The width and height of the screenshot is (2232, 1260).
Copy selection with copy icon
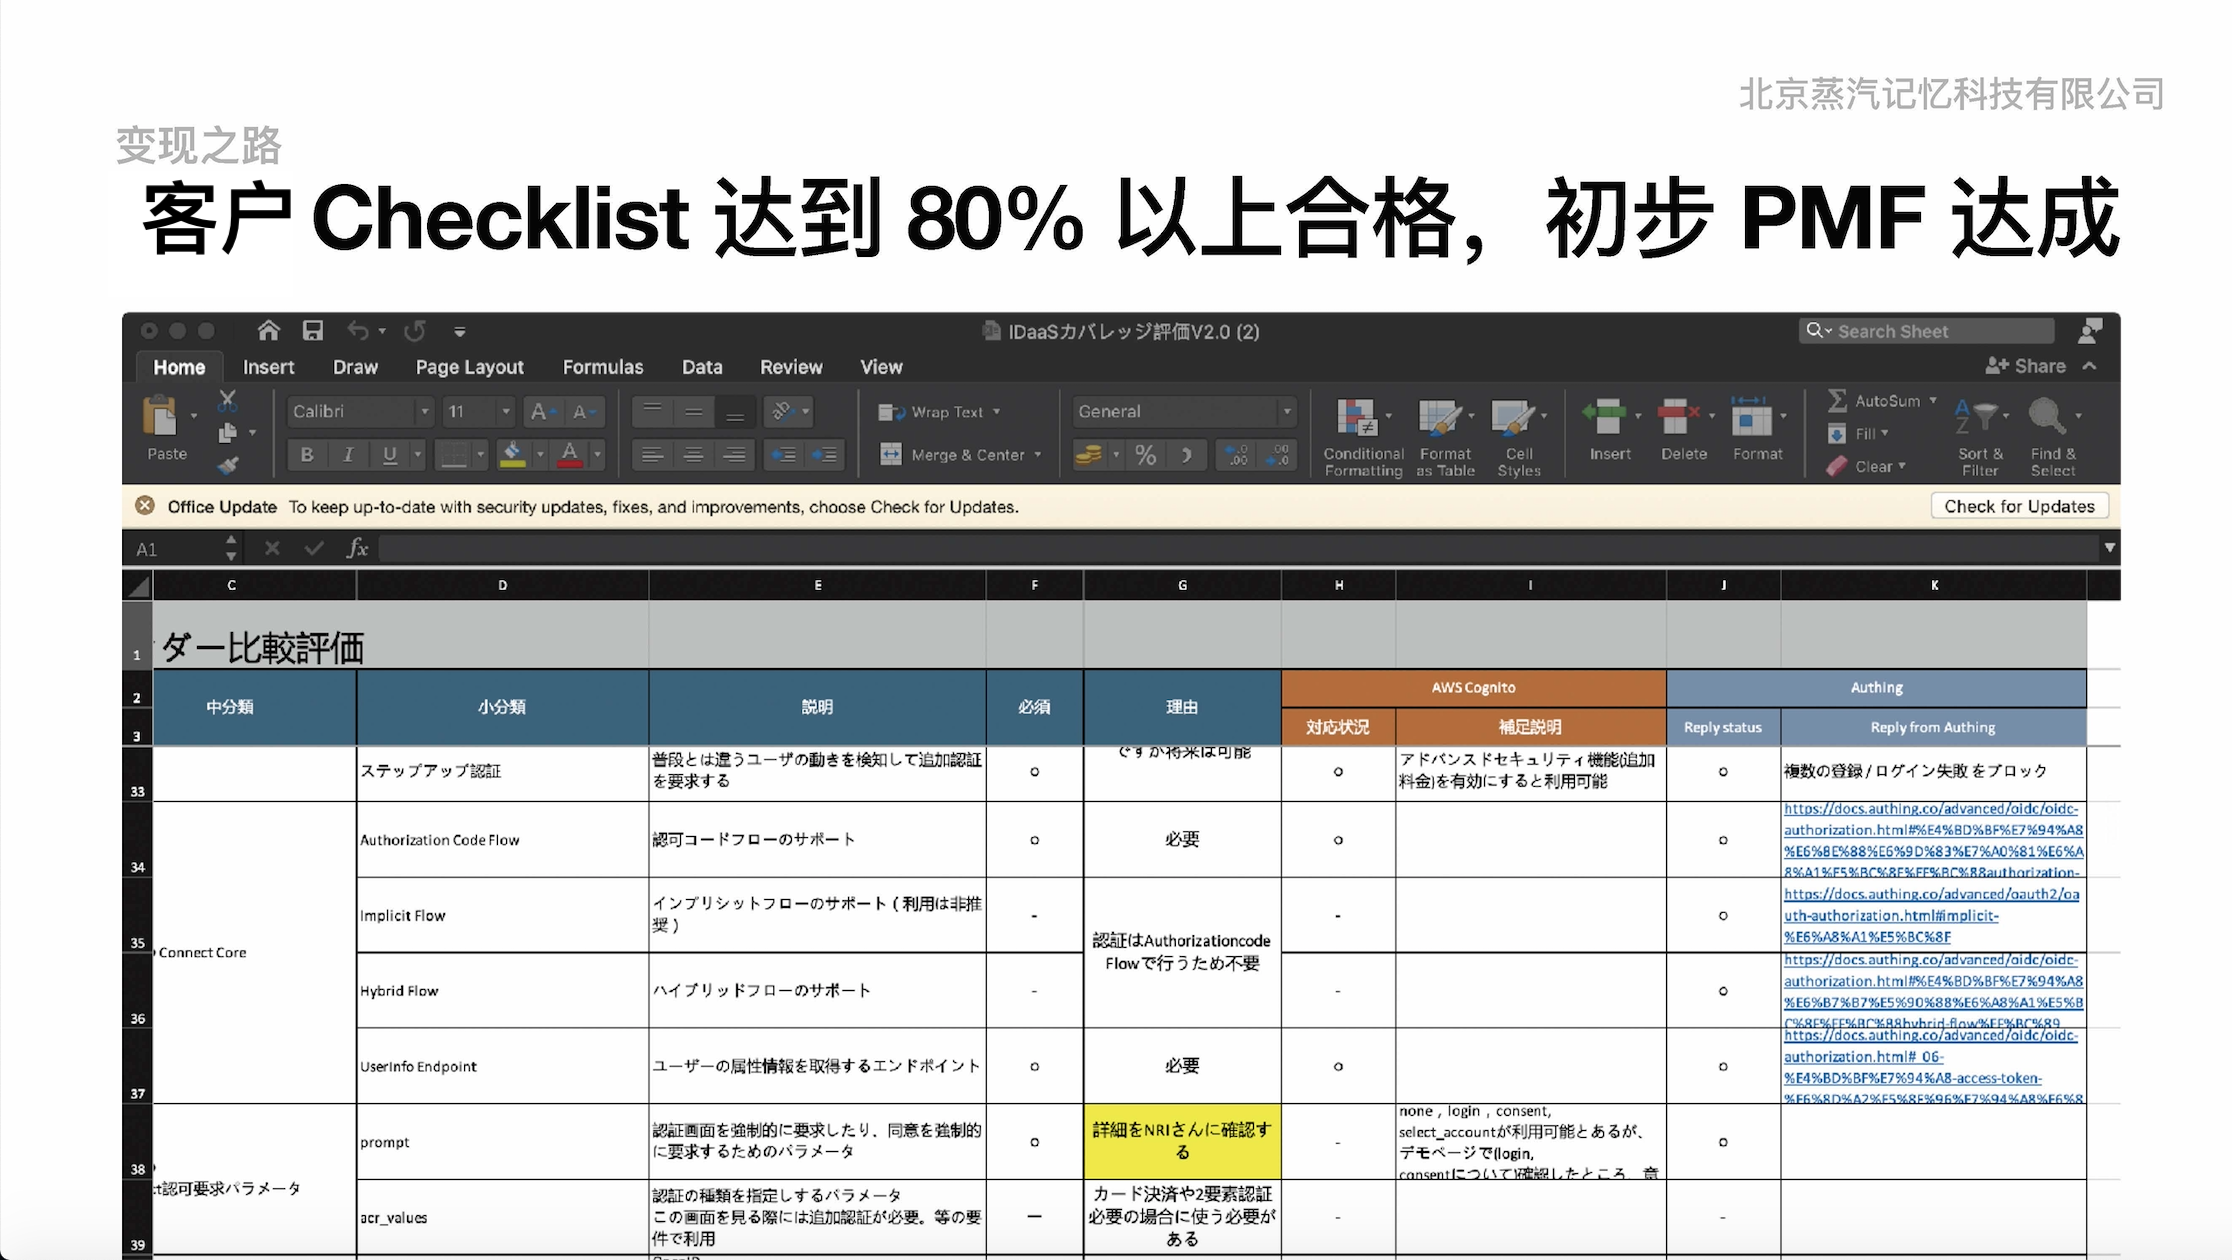coord(228,432)
